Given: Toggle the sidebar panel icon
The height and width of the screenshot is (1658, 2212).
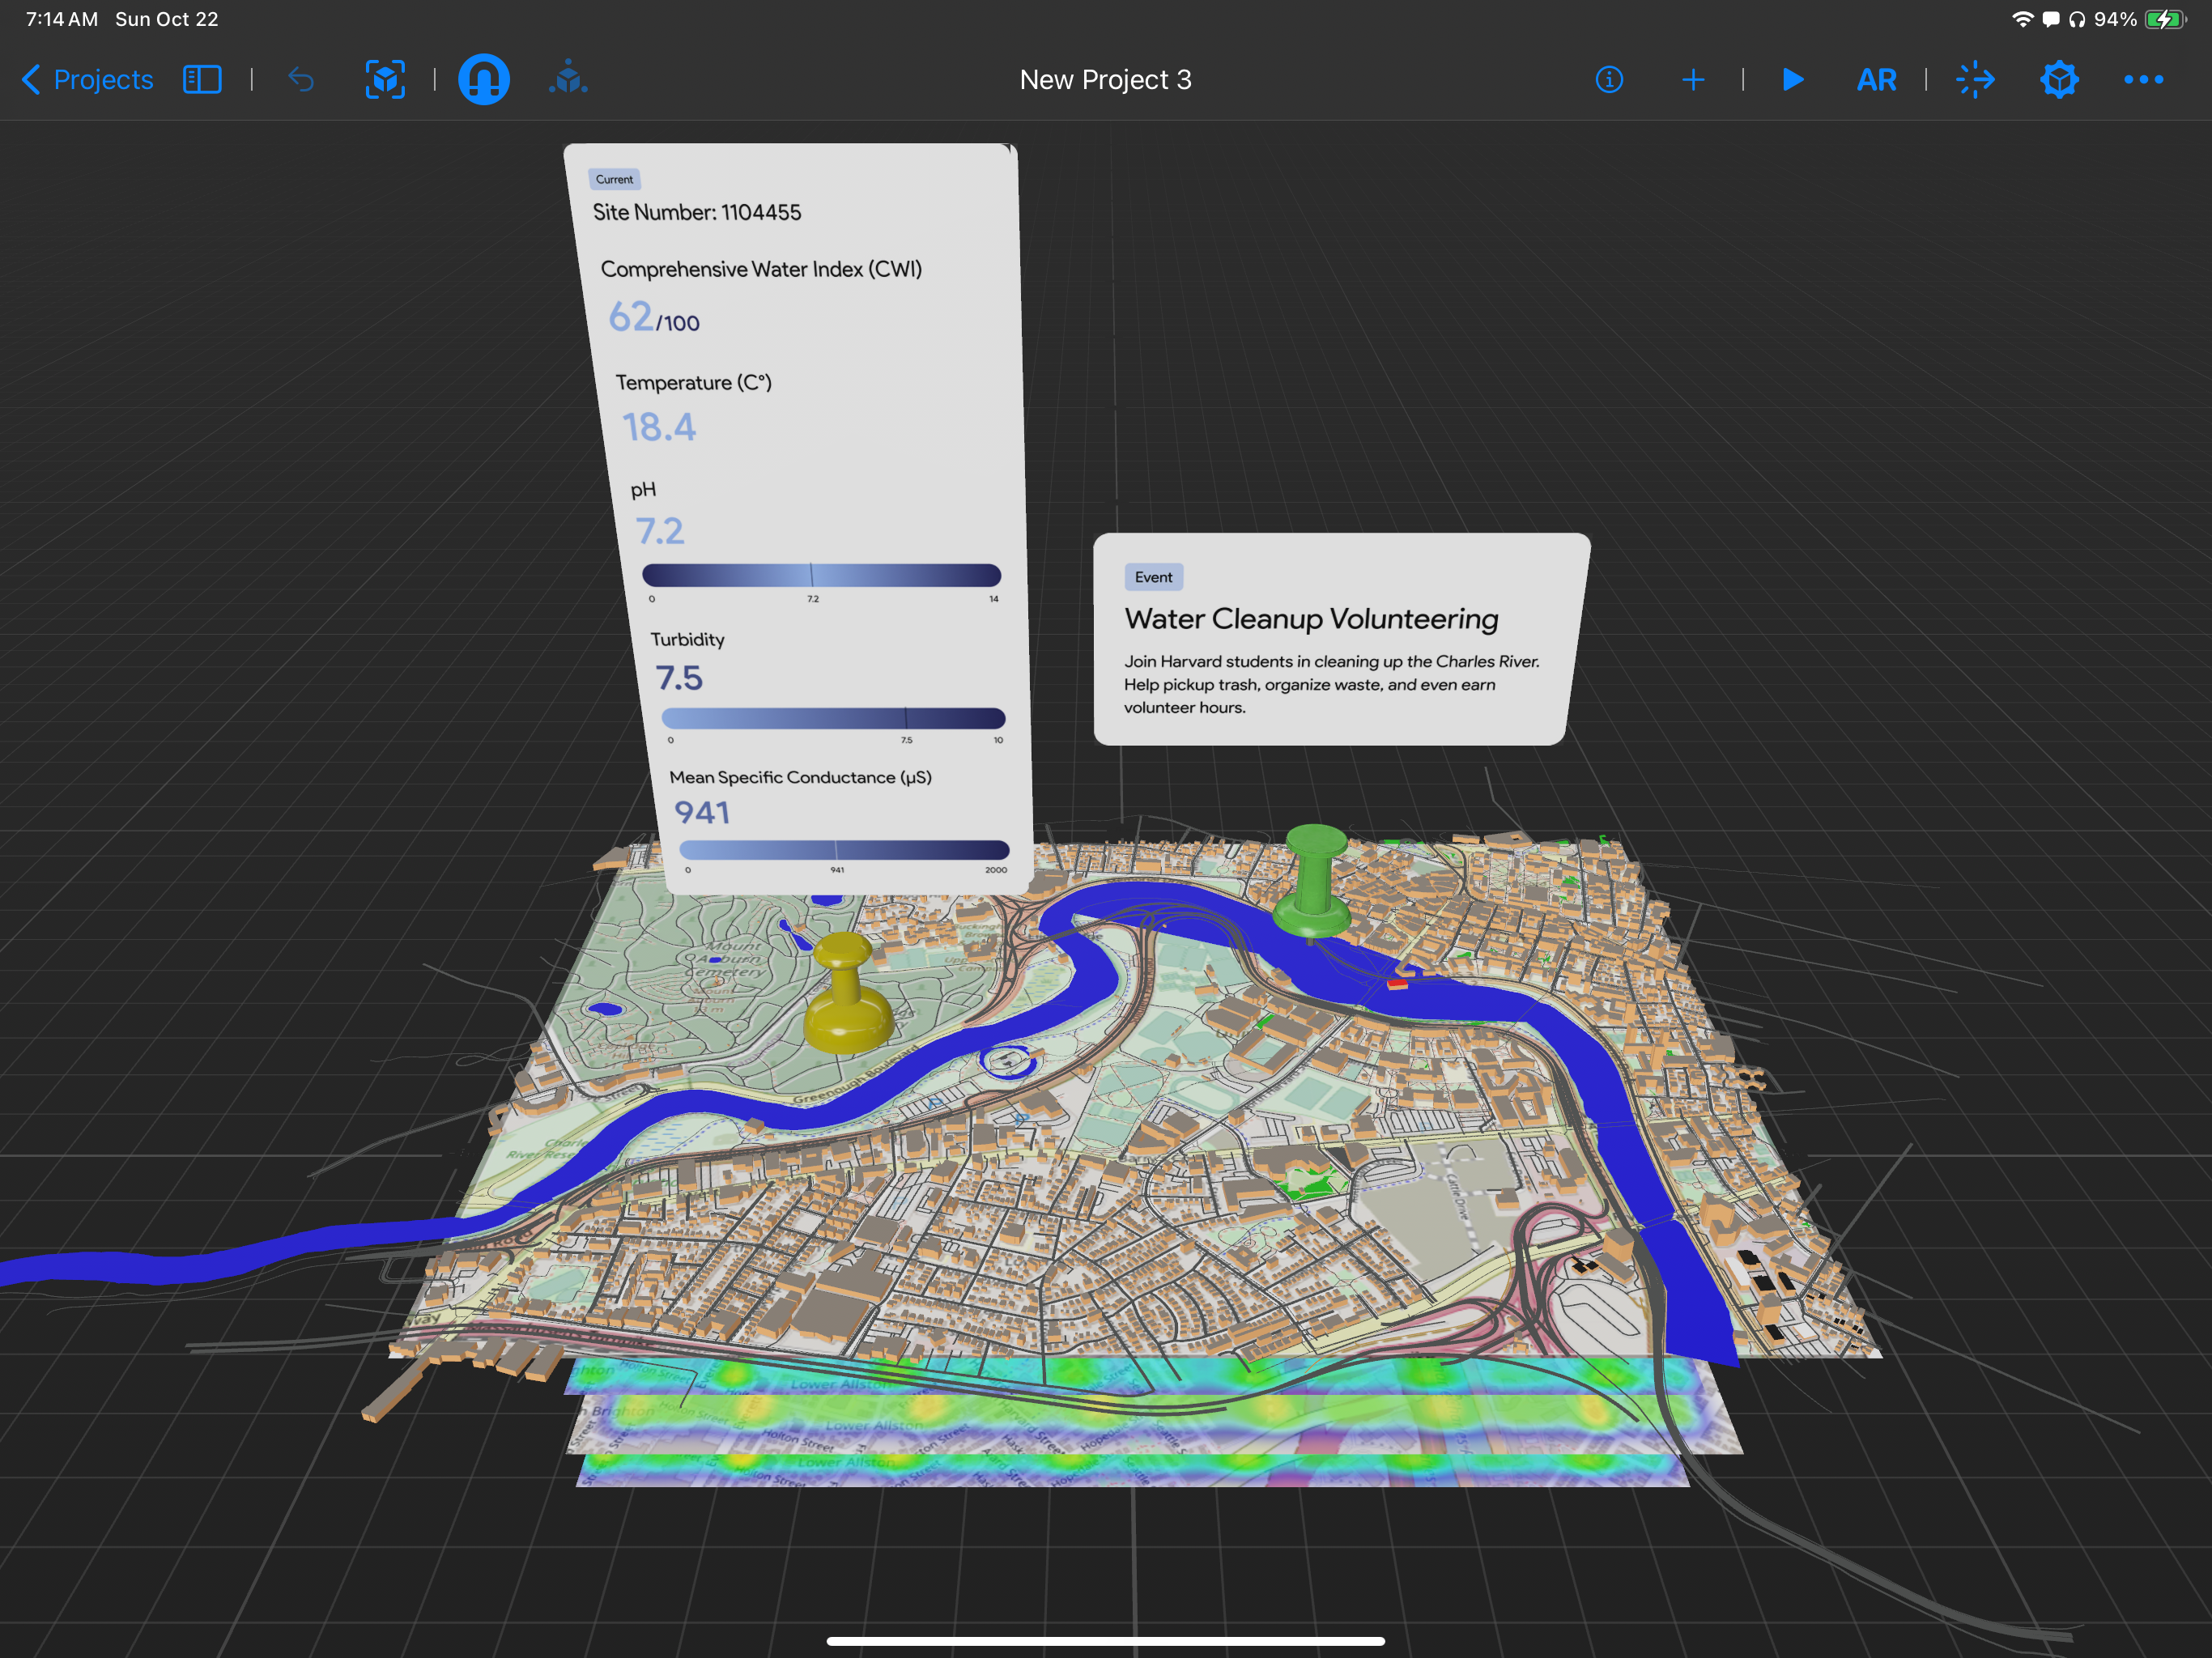Looking at the screenshot, I should (202, 80).
